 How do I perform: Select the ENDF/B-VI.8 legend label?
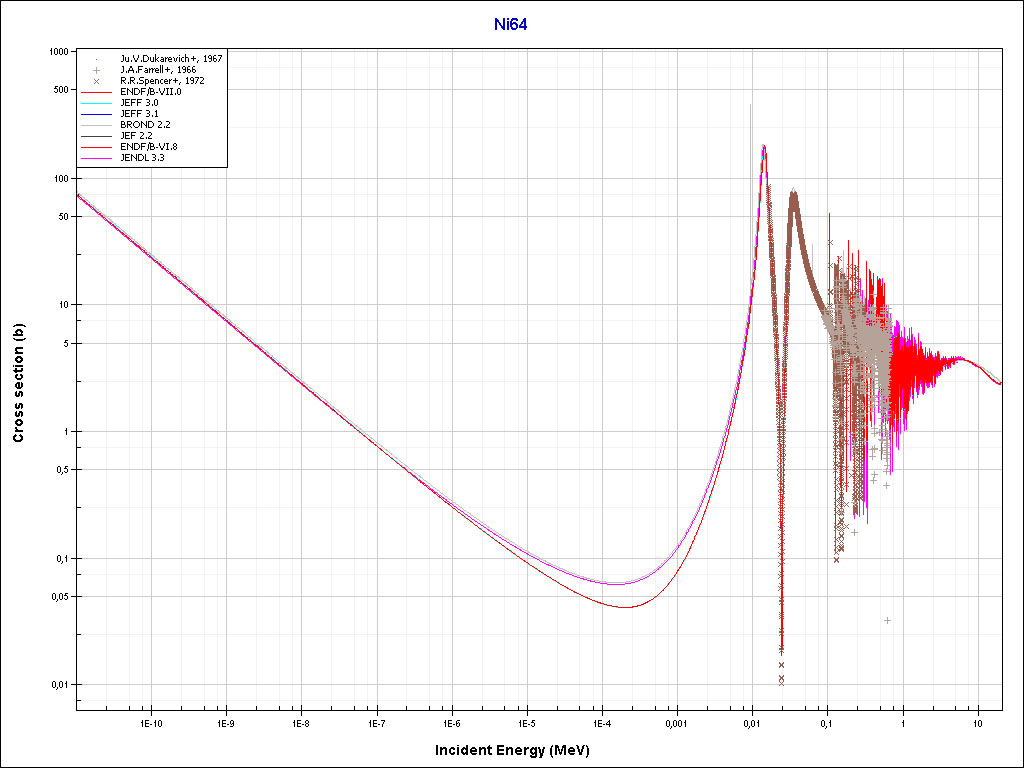[149, 147]
